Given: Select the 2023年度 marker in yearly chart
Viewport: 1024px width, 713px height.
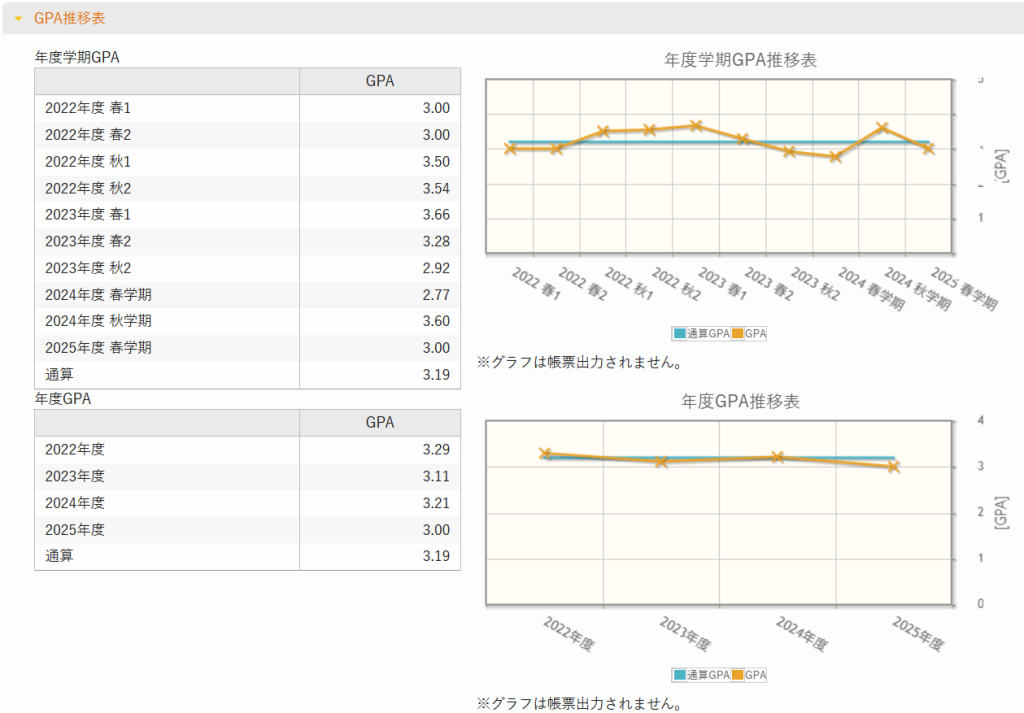Looking at the screenshot, I should pyautogui.click(x=661, y=462).
